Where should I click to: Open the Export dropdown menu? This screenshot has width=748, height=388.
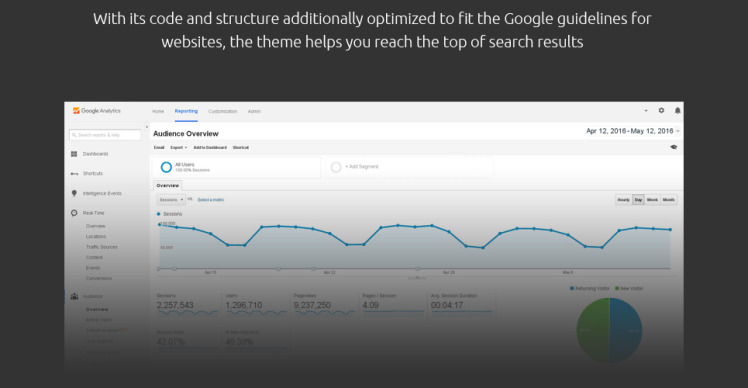point(178,147)
